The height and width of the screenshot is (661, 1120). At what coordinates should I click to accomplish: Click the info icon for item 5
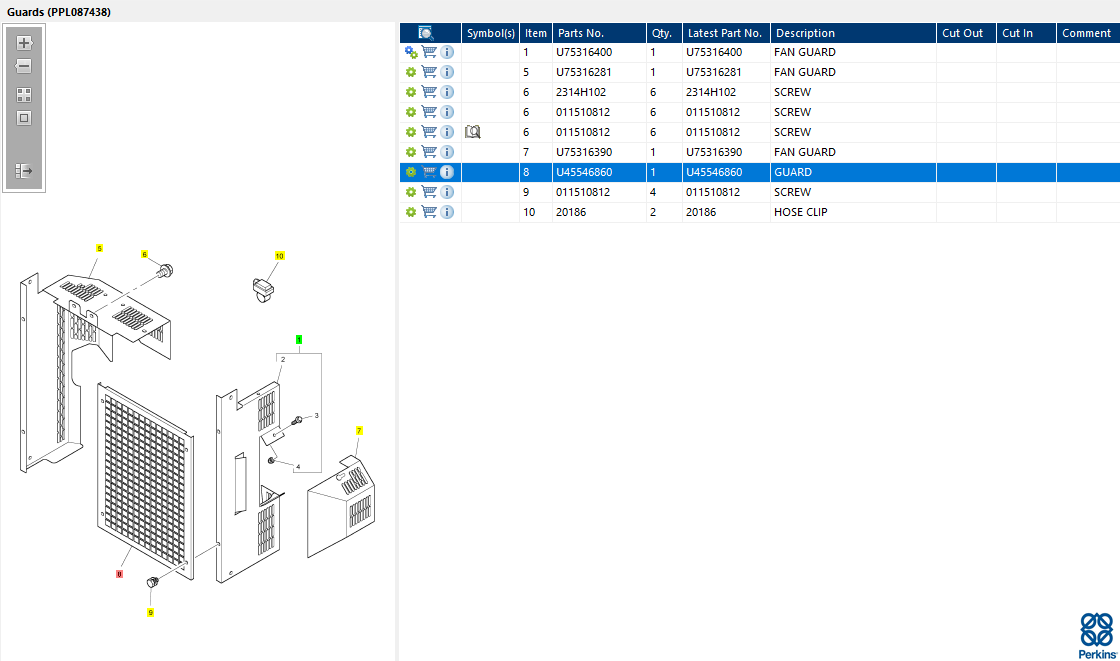pyautogui.click(x=447, y=72)
